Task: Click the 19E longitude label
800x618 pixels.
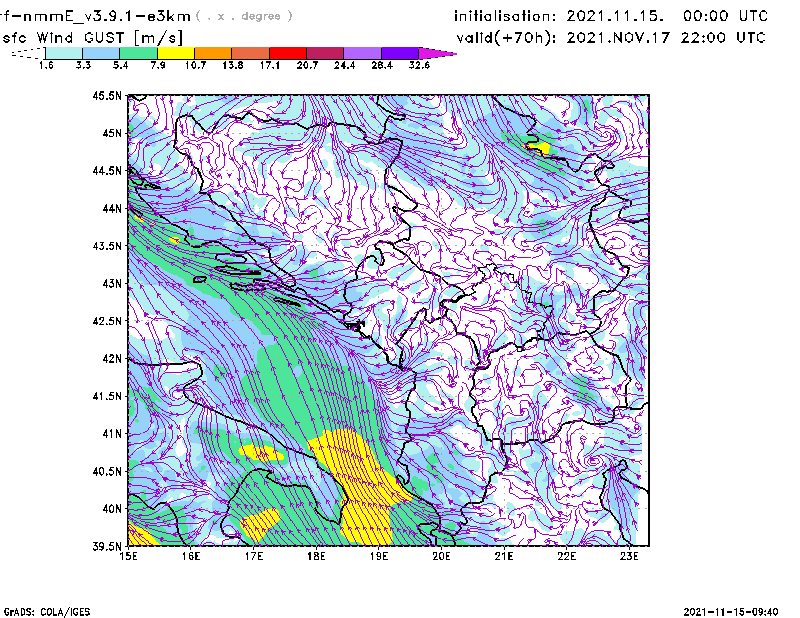Action: tap(379, 556)
